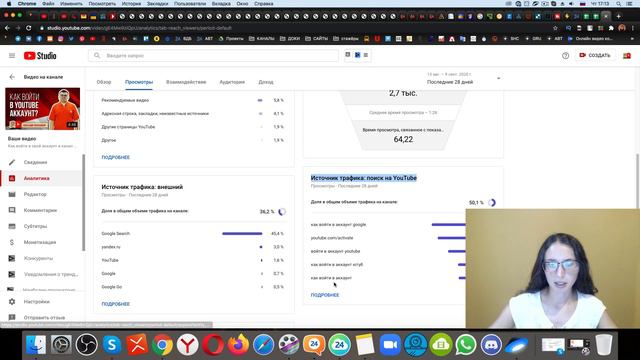The height and width of the screenshot is (360, 640).
Task: Open the Закладки menu in the menu bar
Action: pyautogui.click(x=158, y=4)
